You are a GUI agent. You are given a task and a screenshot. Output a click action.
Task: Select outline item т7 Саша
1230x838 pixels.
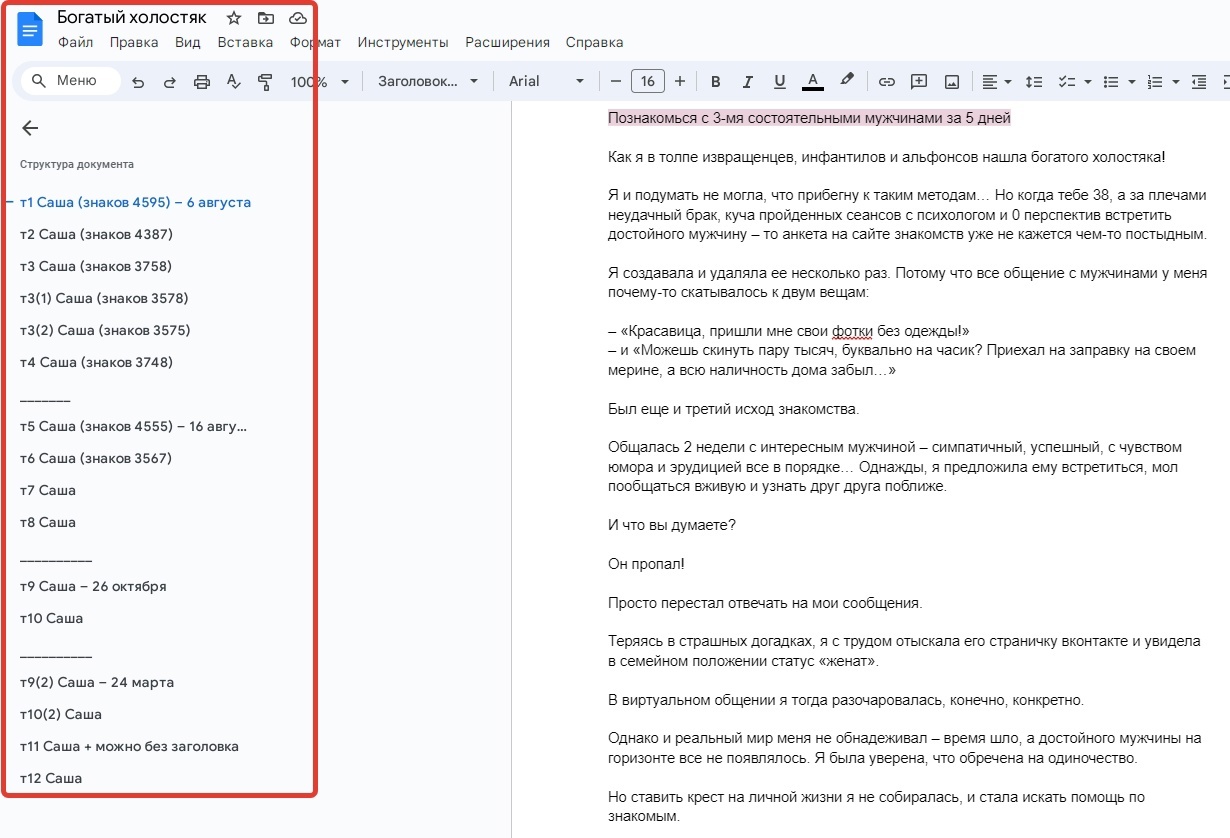point(48,490)
